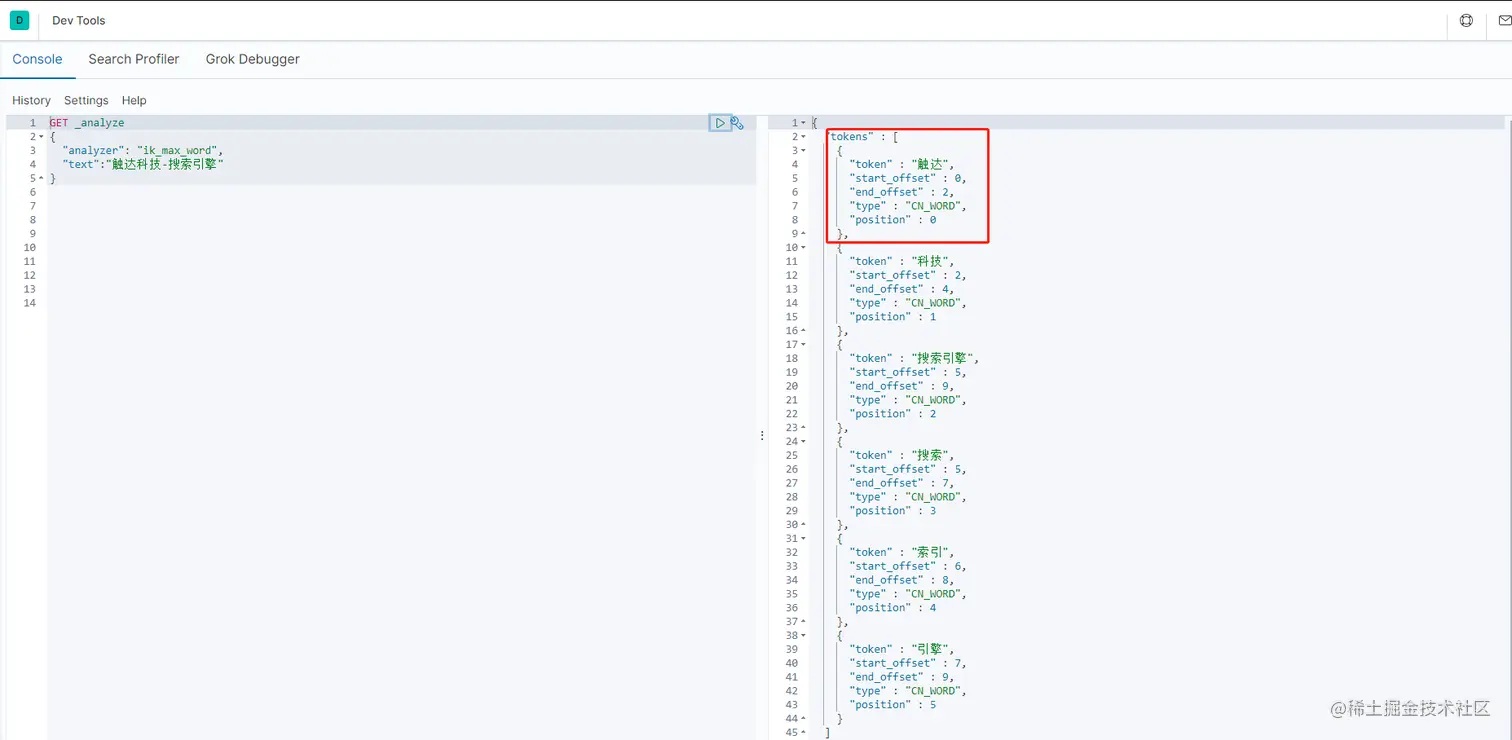1512x740 pixels.
Task: Click the "position" : 2 line
Action: (x=893, y=414)
